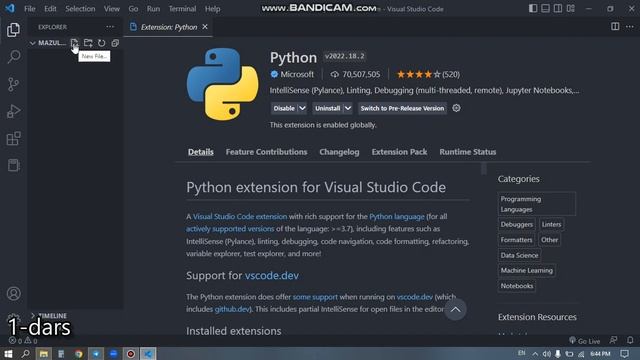The height and width of the screenshot is (360, 640).
Task: Open the extension manage gear icon
Action: point(456,108)
